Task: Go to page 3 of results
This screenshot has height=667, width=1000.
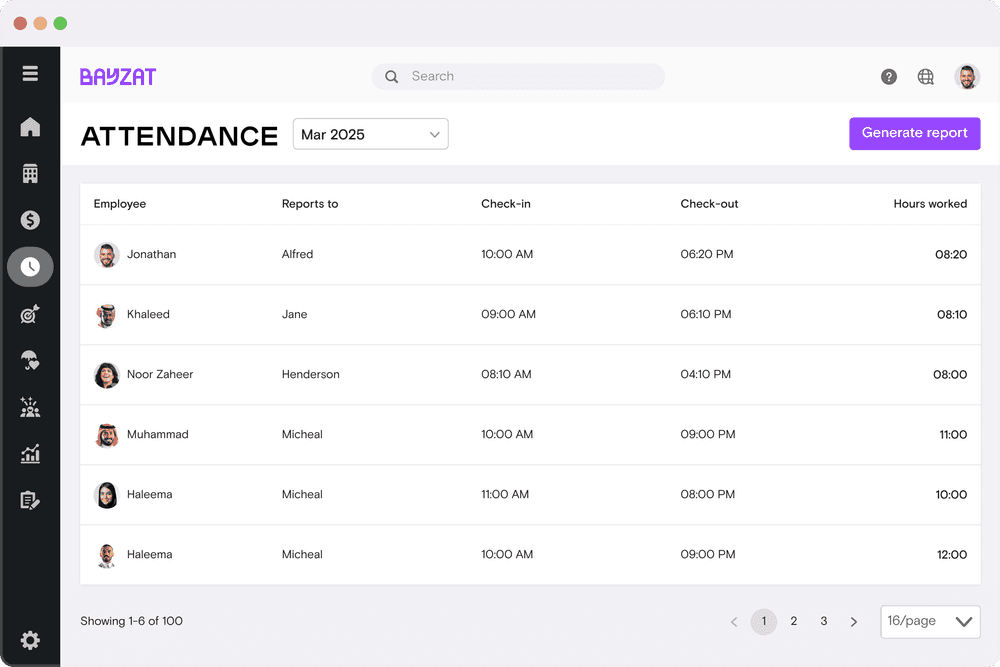Action: click(823, 621)
